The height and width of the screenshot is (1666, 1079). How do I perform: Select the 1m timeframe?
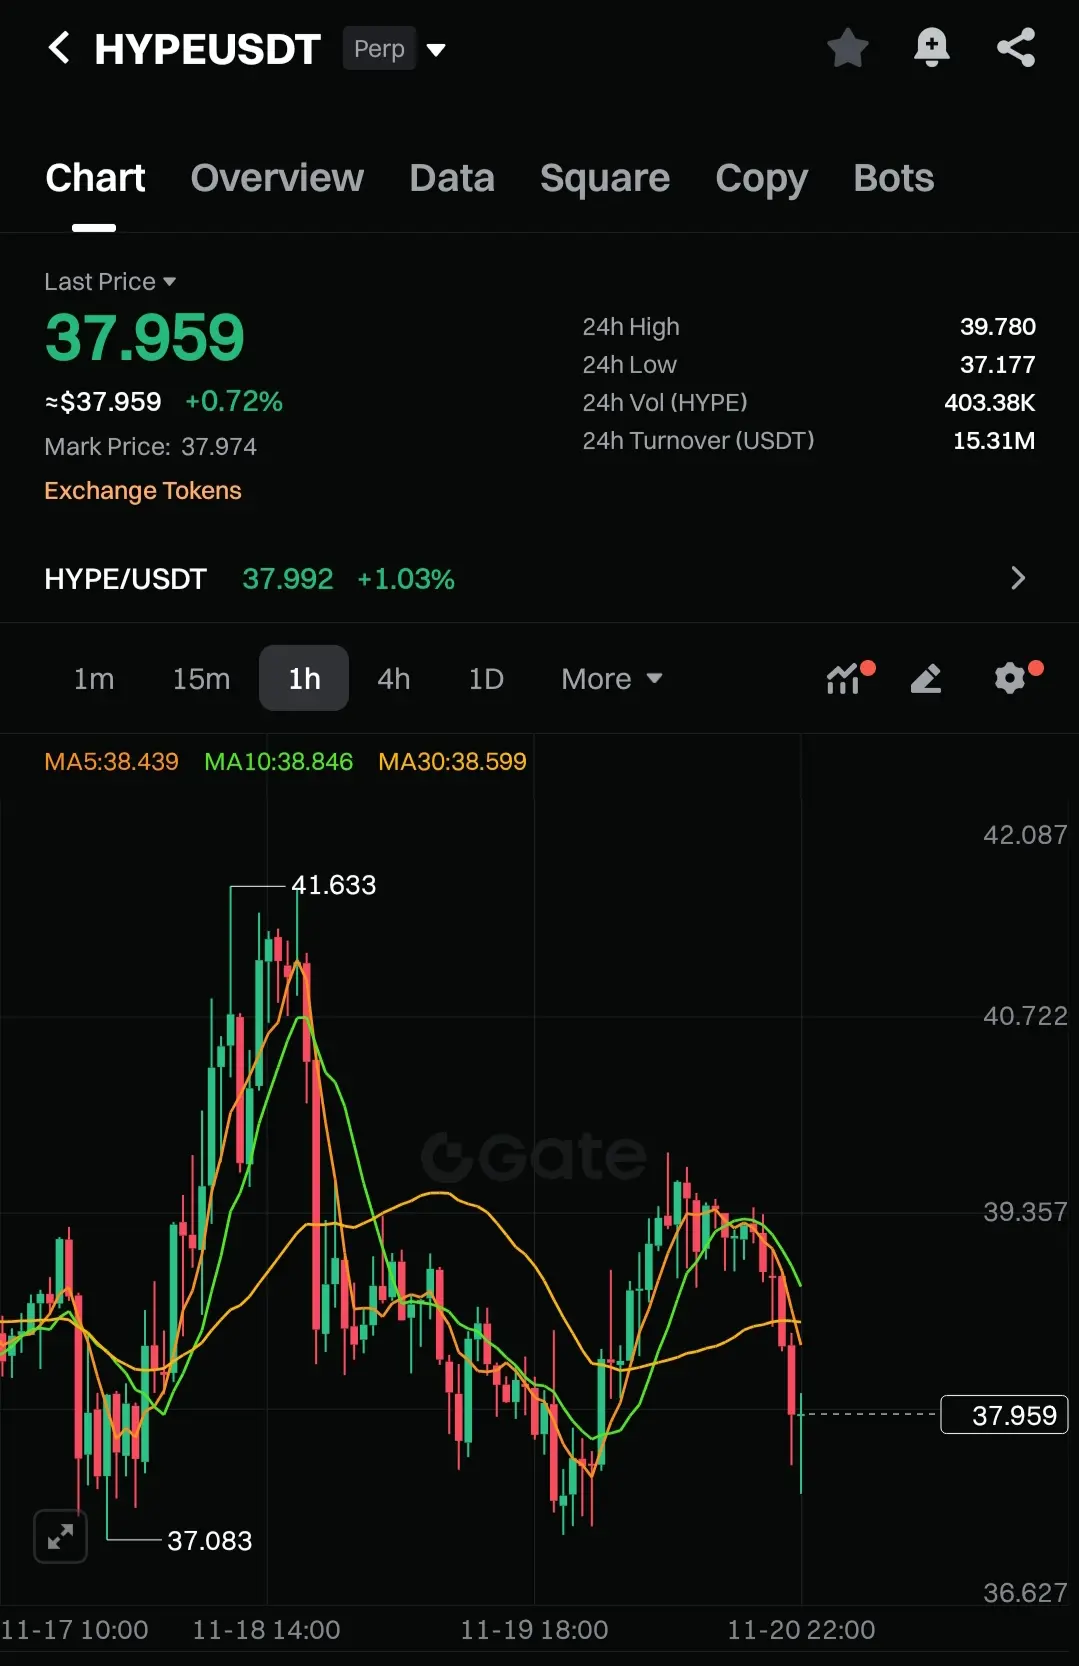point(94,679)
